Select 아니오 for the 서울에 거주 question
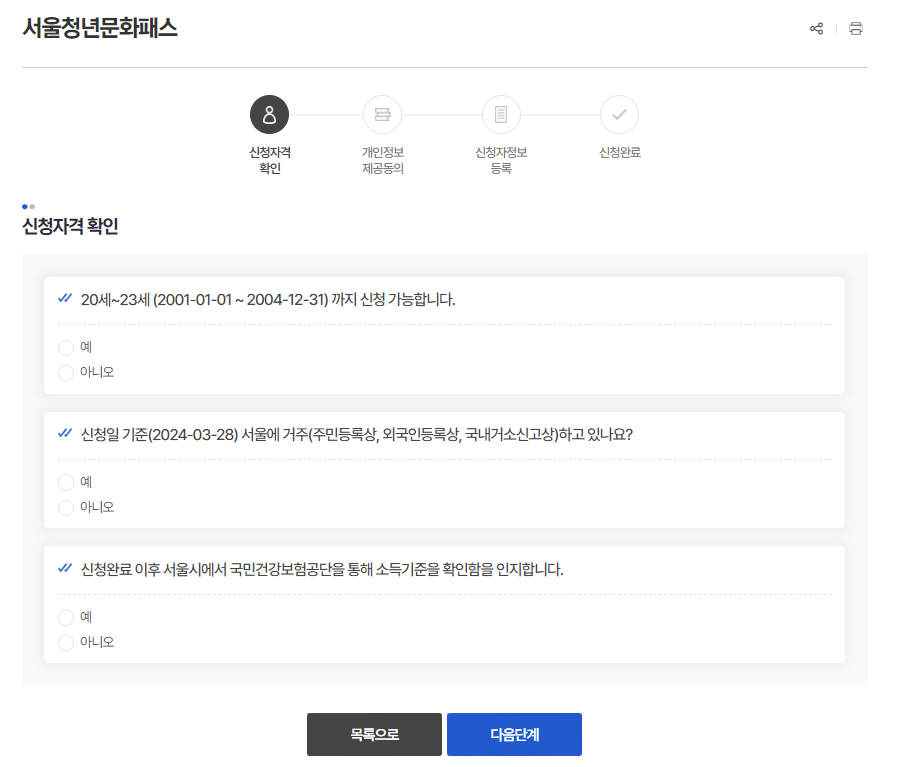909x767 pixels. 66,507
